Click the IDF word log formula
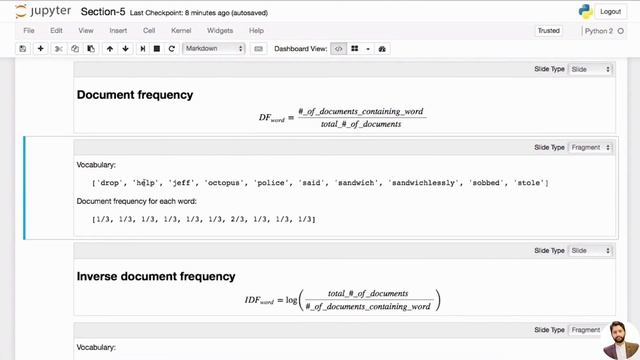 tap(342, 300)
